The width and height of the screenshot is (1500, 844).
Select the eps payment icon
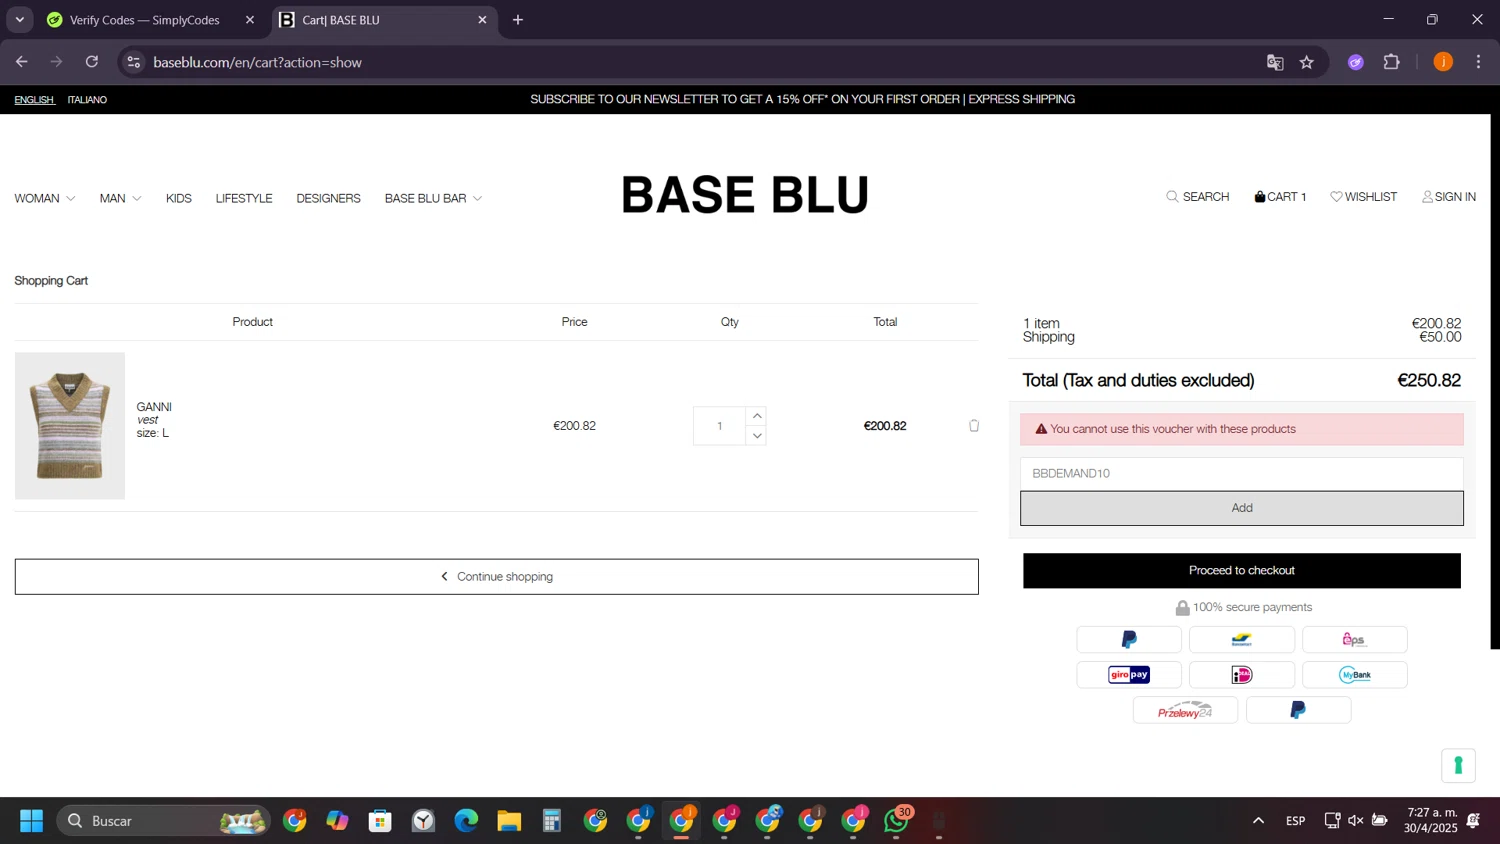click(1355, 640)
